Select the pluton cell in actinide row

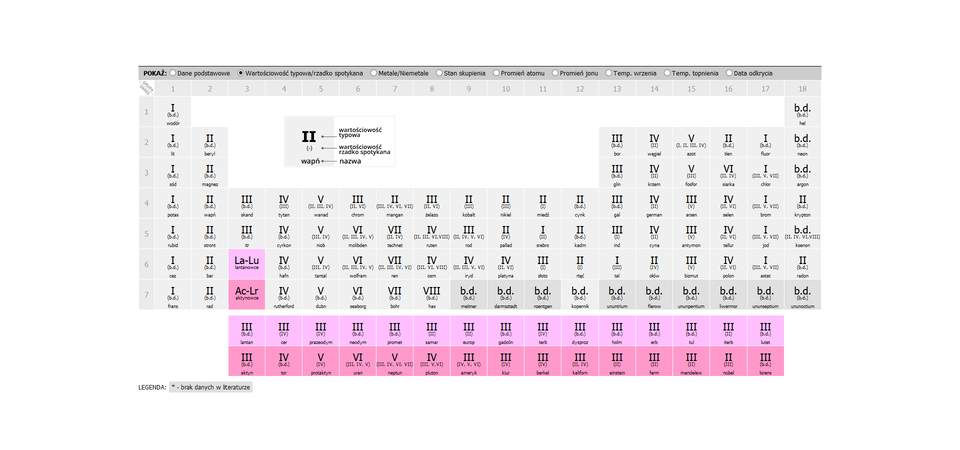(x=432, y=361)
